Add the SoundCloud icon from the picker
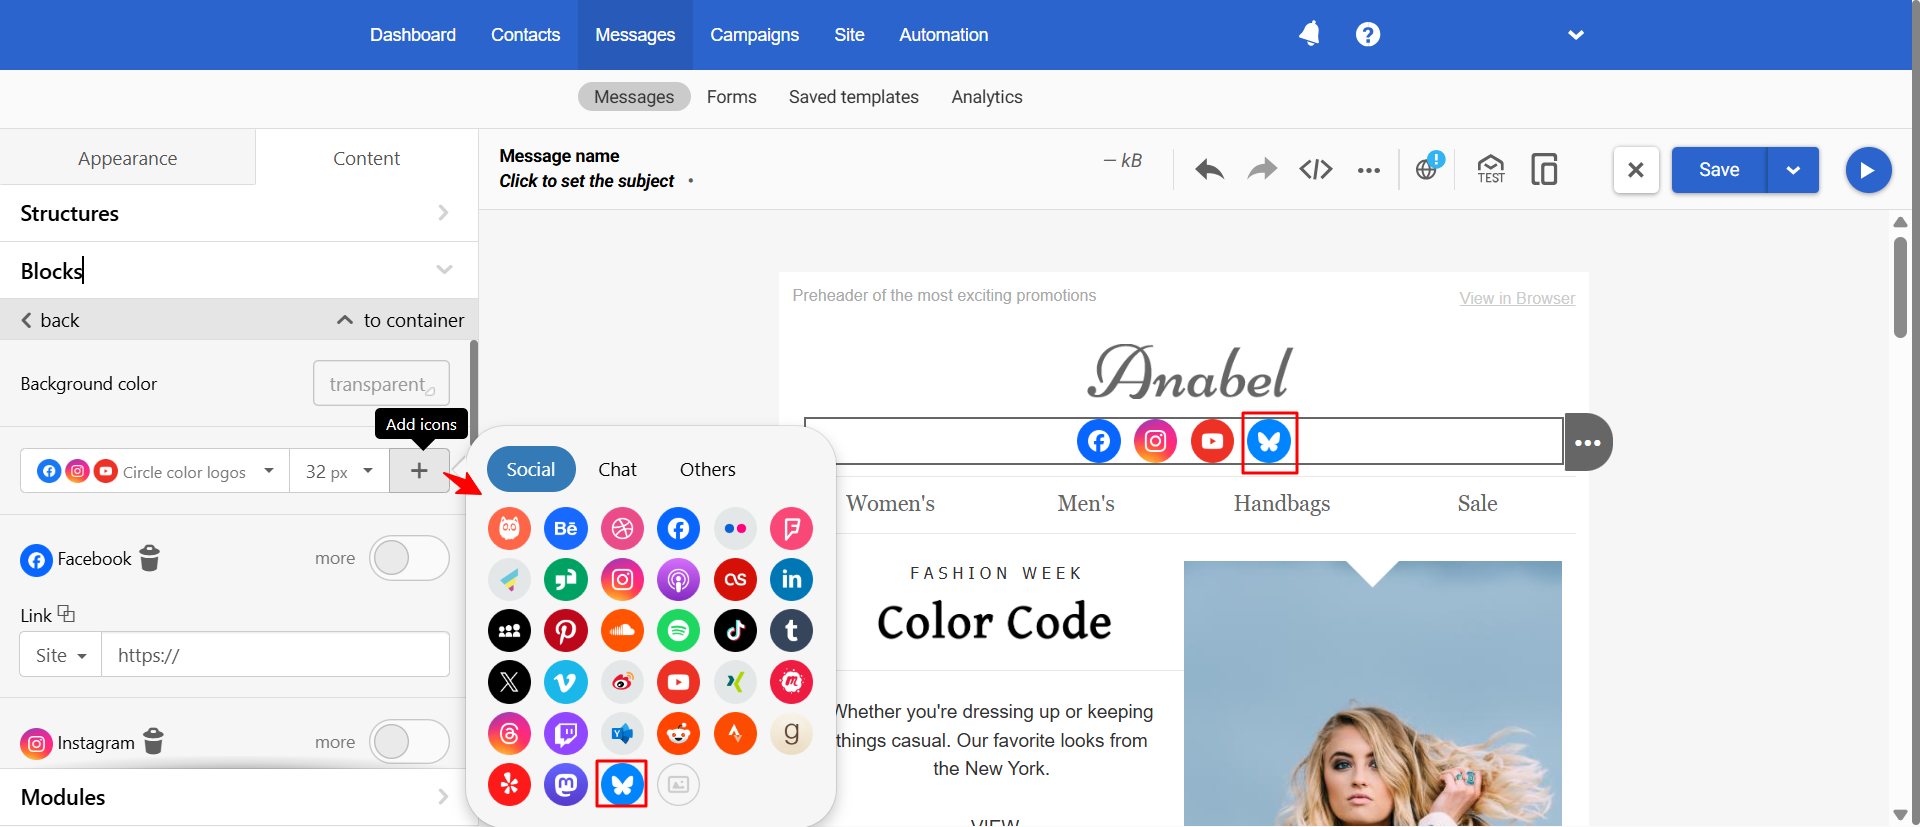1920x827 pixels. tap(622, 630)
